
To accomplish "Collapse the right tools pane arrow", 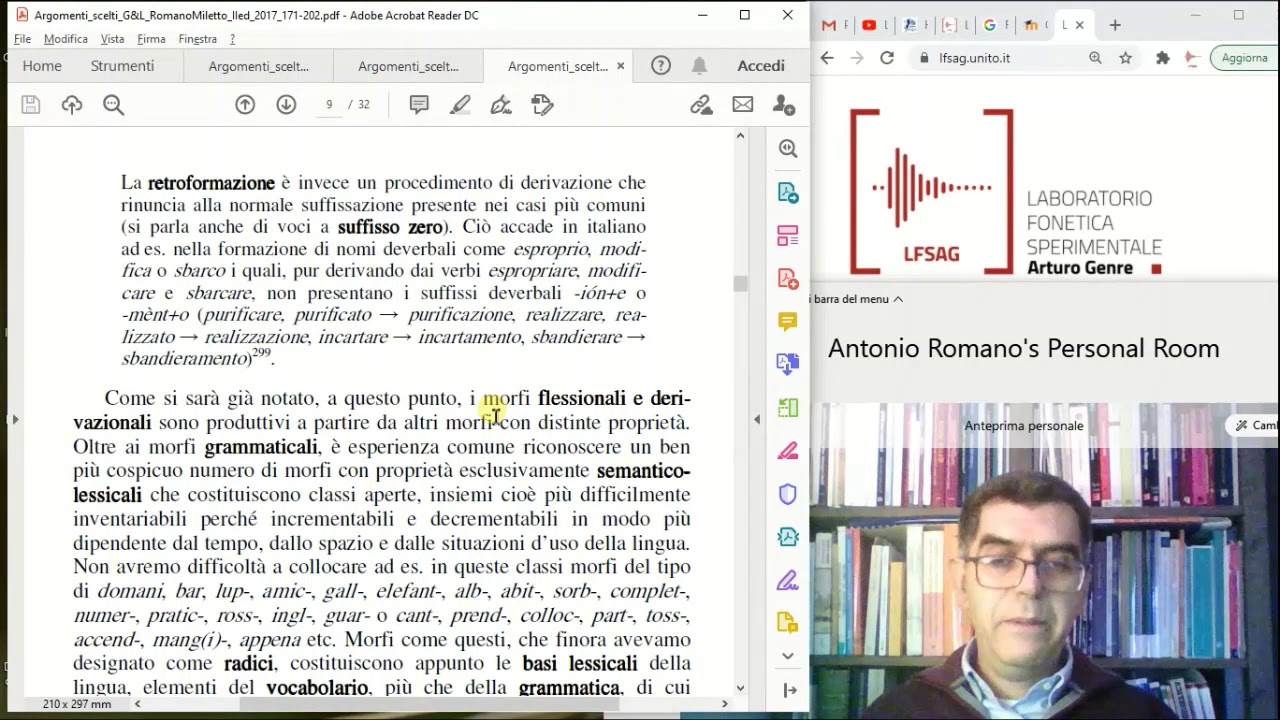I will 790,690.
